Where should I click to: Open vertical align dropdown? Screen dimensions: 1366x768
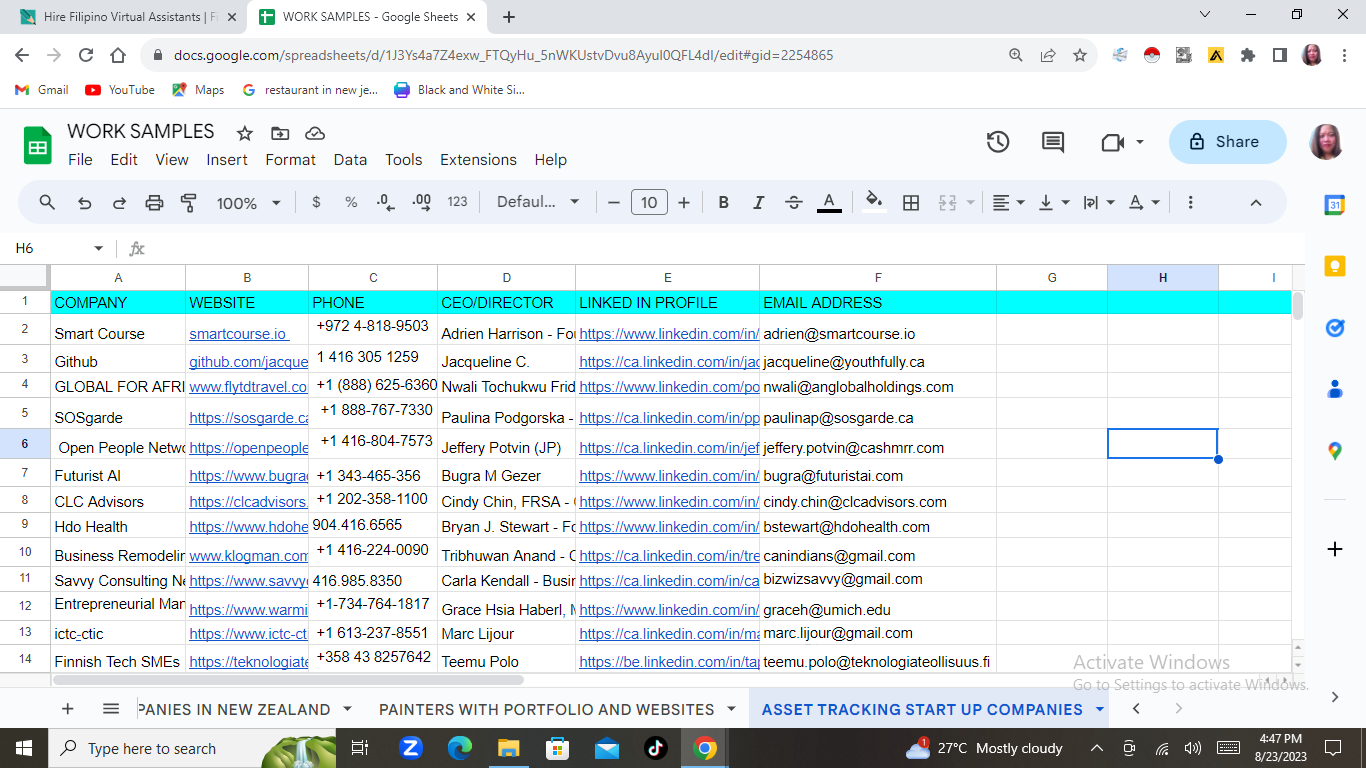point(1054,202)
